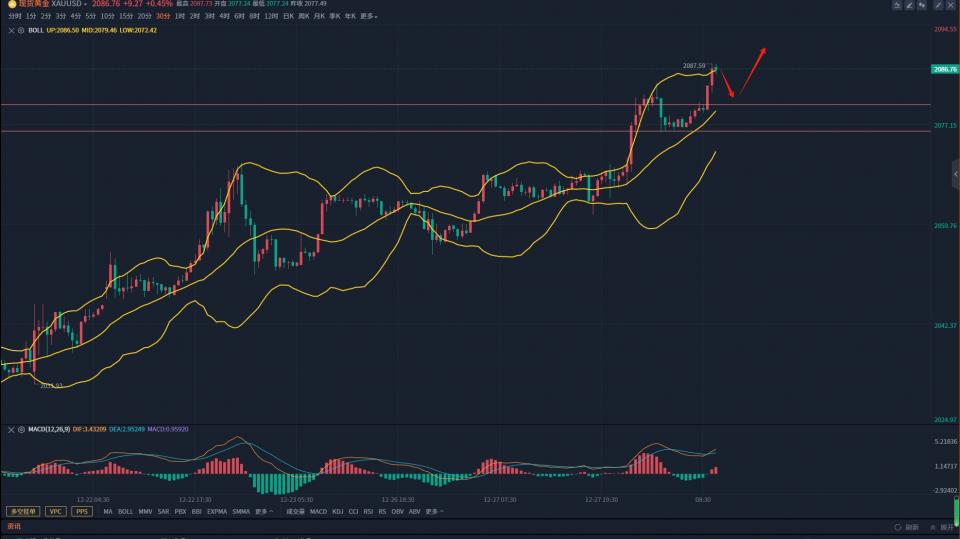The height and width of the screenshot is (539, 960).
Task: Select the 3分 timeframe
Action: (61, 17)
